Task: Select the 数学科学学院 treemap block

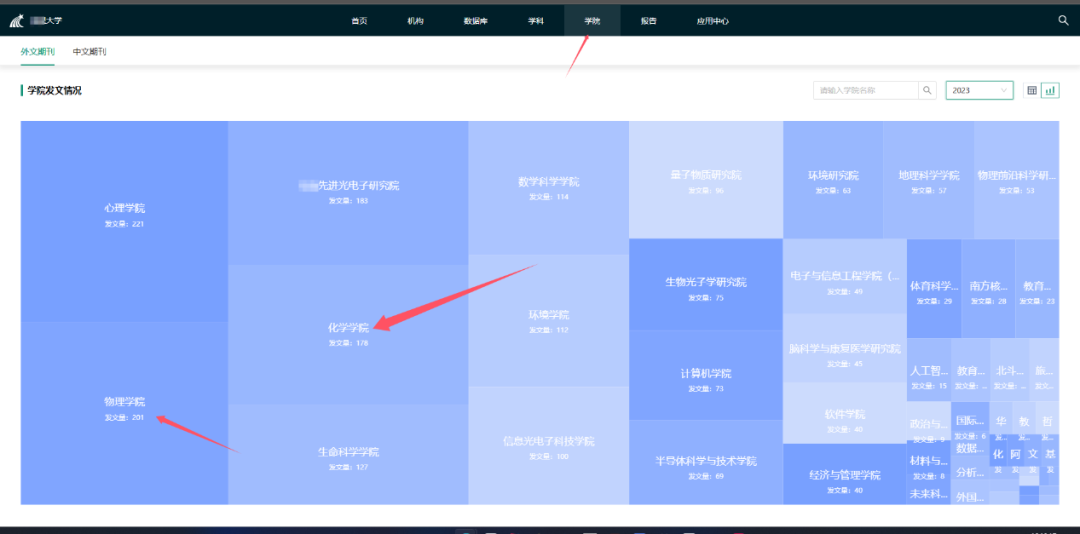Action: [x=548, y=187]
